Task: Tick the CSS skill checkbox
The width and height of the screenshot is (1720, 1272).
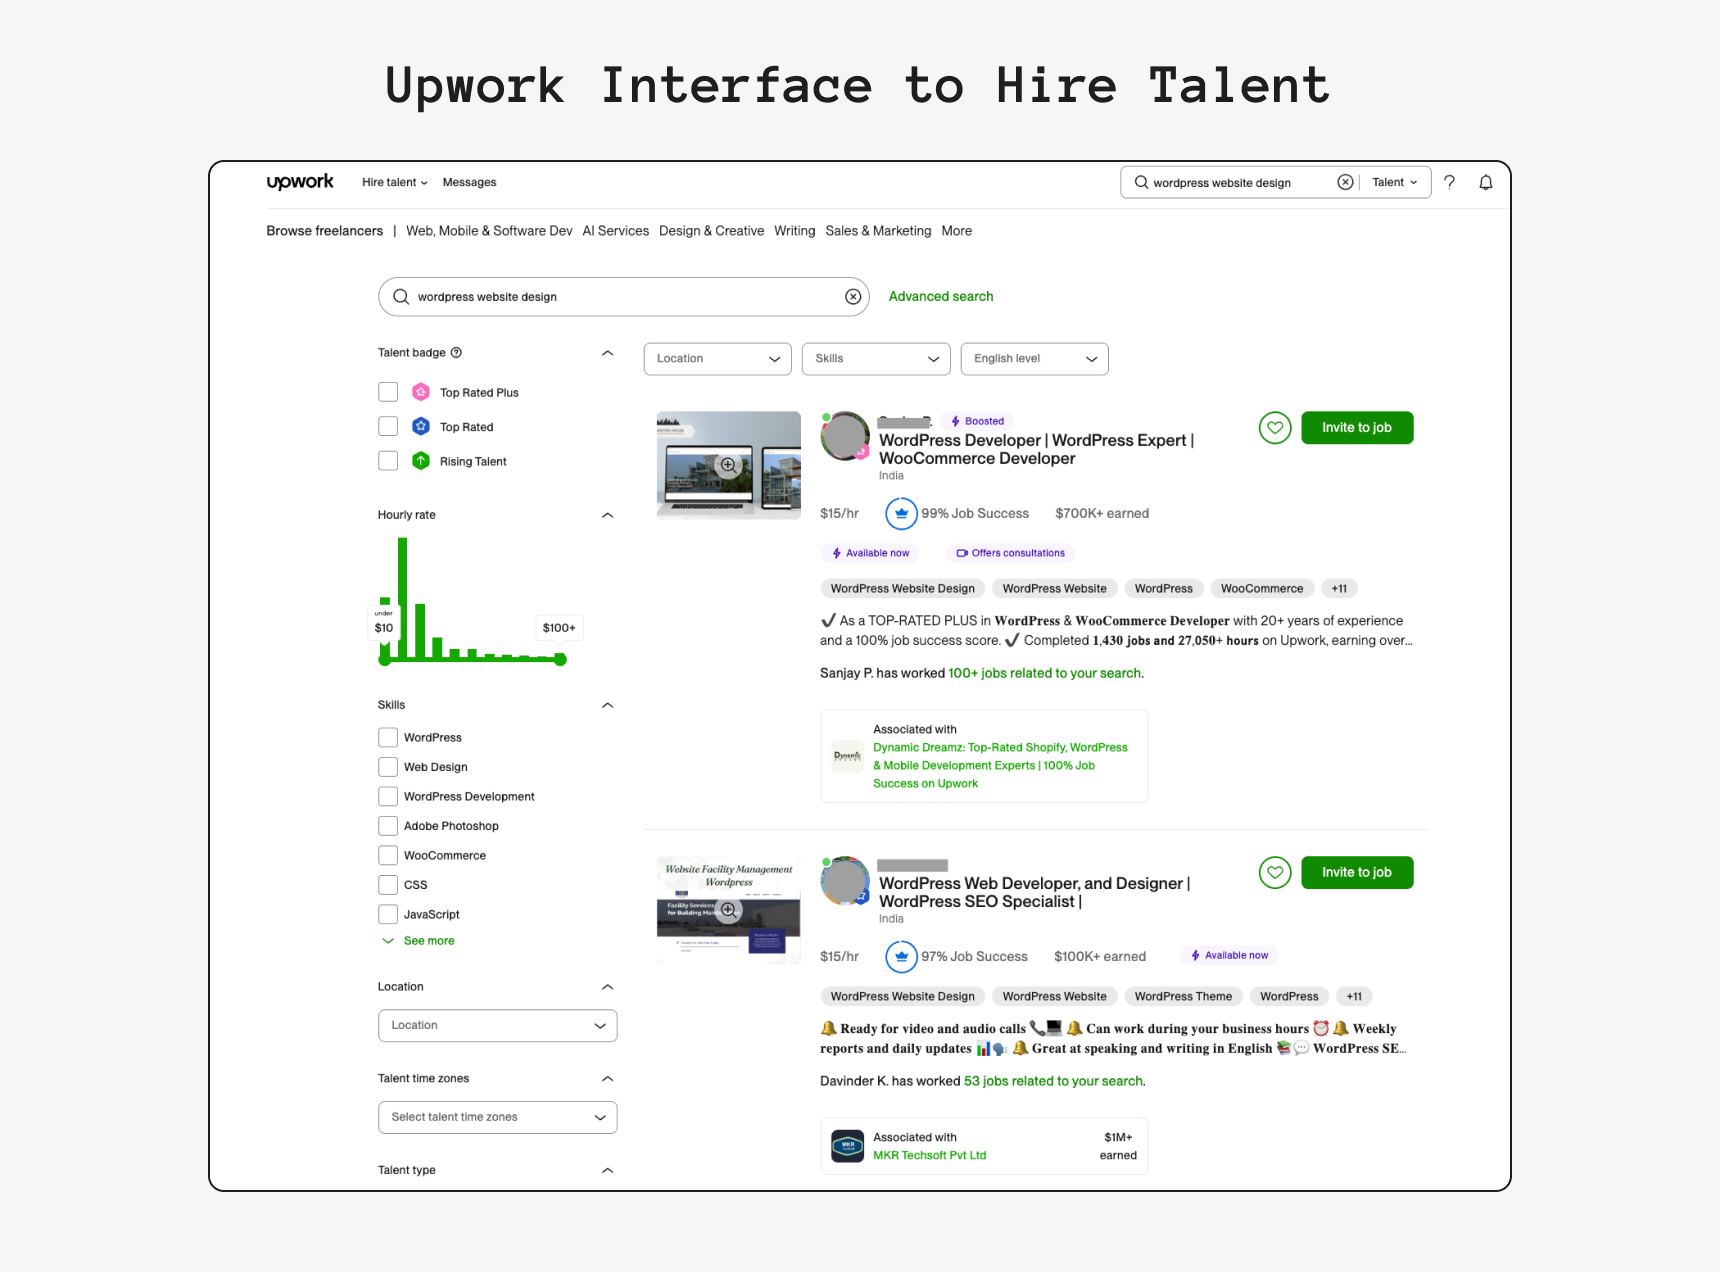Action: [x=388, y=885]
